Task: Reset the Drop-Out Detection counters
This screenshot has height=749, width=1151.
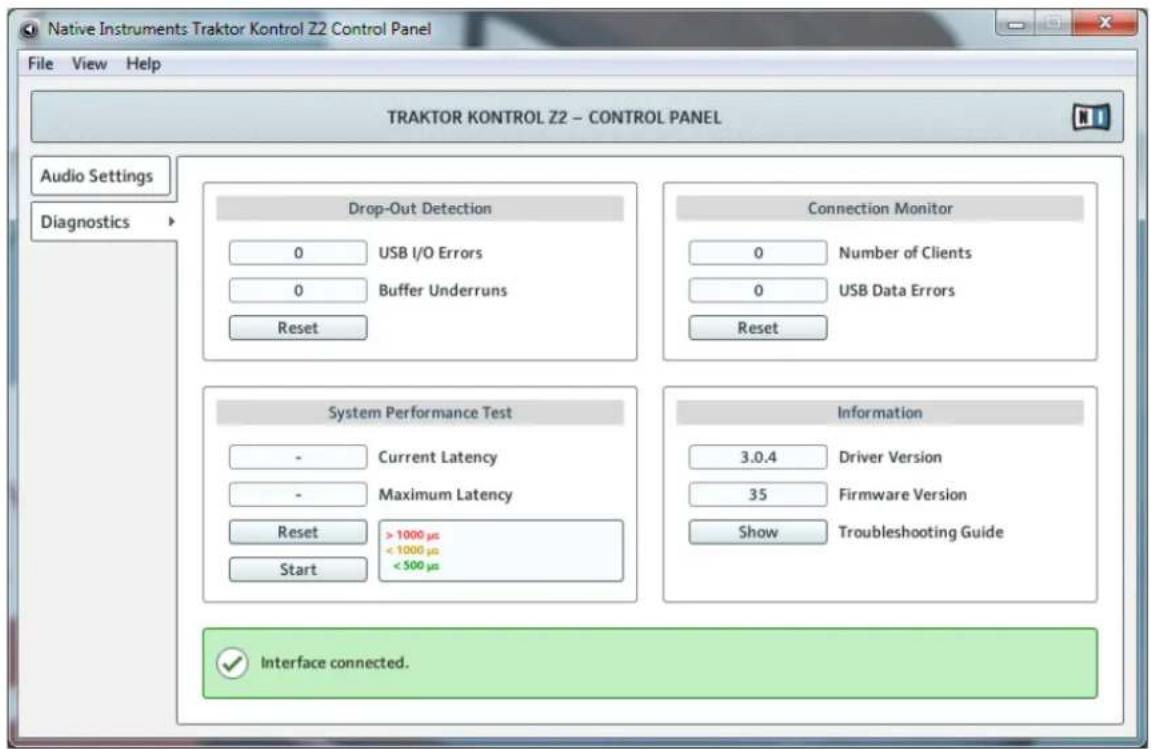Action: pos(298,328)
